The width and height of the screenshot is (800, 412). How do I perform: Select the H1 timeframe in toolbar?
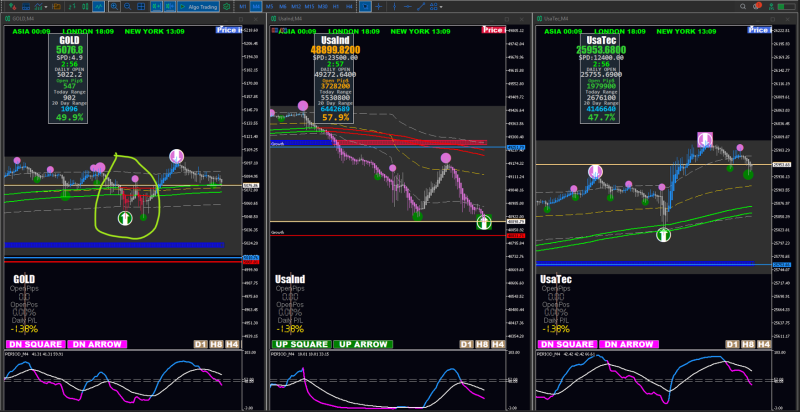[x=336, y=7]
